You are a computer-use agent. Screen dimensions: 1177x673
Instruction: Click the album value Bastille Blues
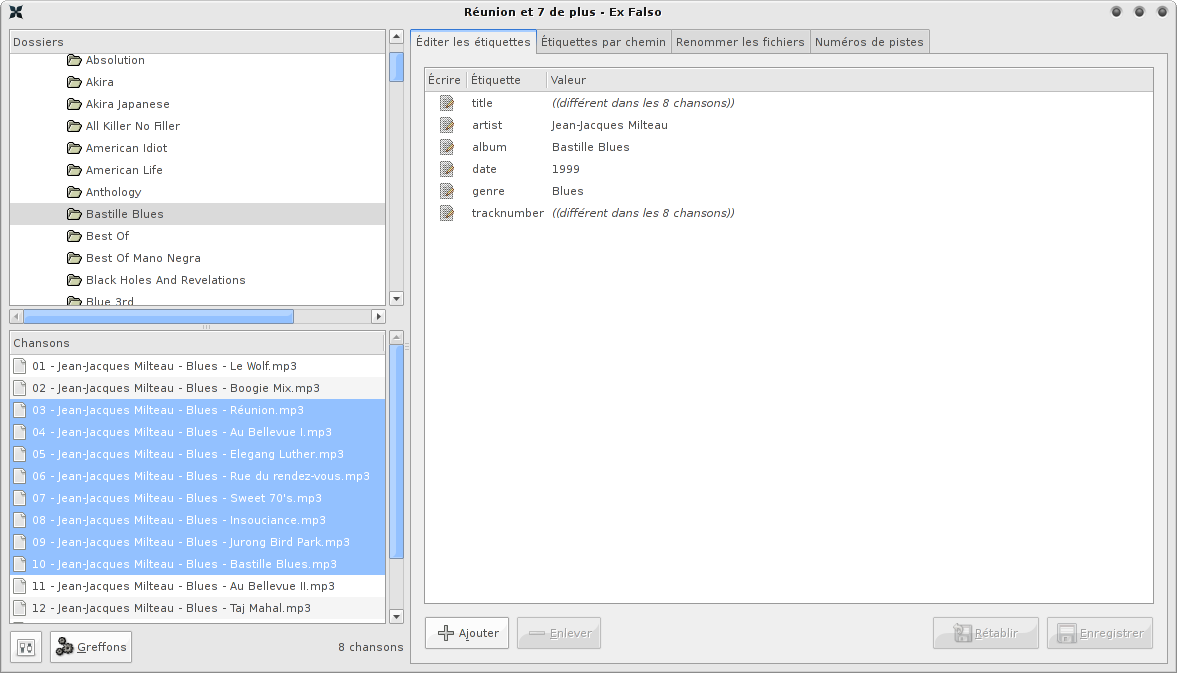591,147
